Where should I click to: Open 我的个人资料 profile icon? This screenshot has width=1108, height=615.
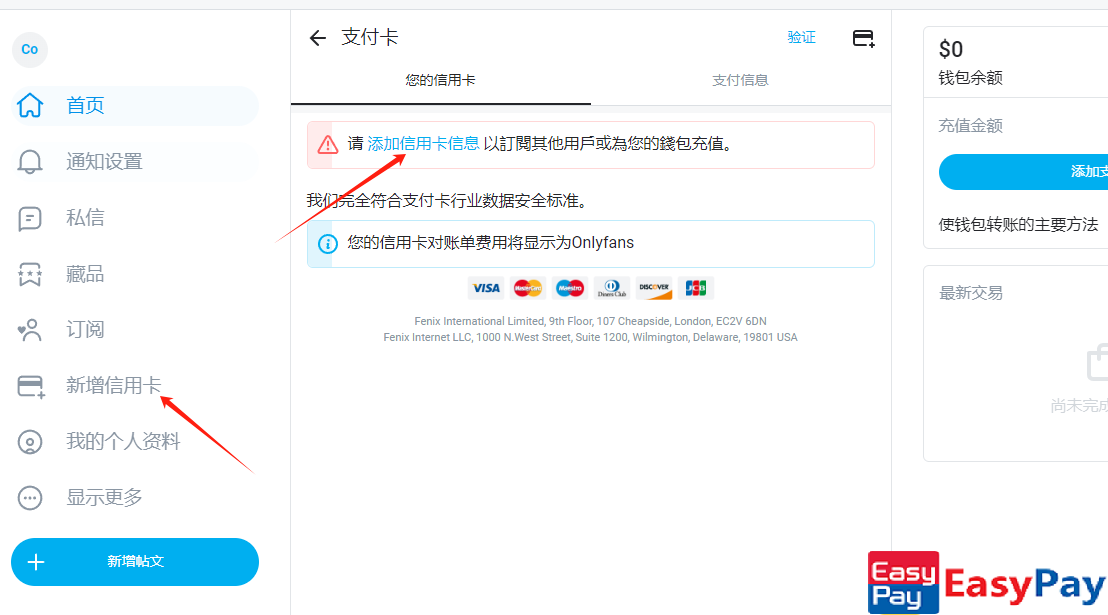(x=31, y=442)
